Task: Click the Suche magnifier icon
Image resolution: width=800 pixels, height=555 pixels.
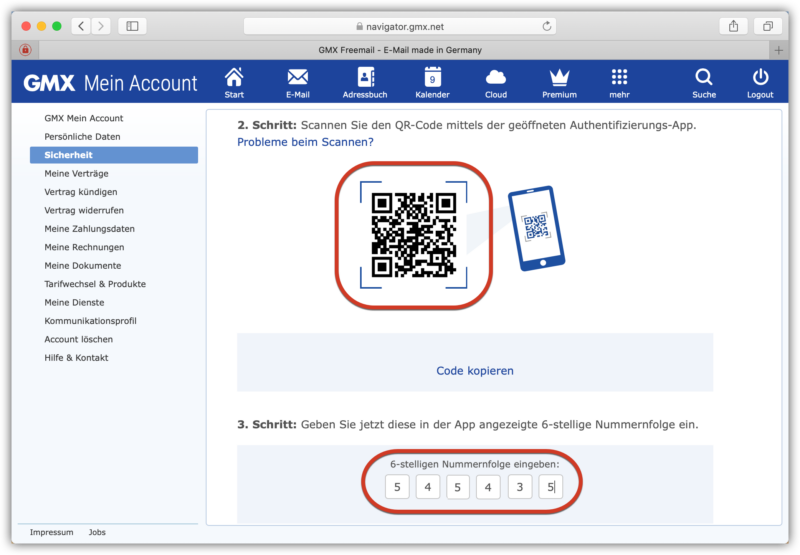Action: pos(704,78)
